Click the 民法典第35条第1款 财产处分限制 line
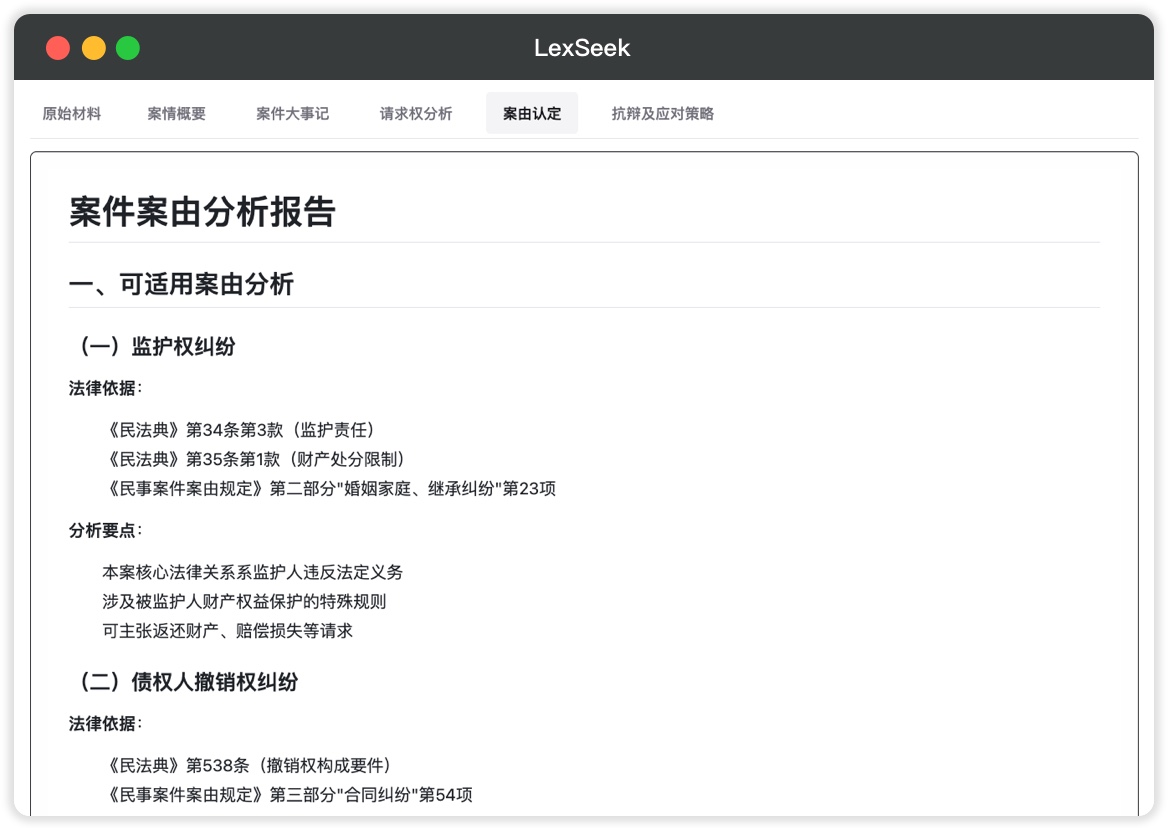This screenshot has height=828, width=1168. click(x=255, y=459)
